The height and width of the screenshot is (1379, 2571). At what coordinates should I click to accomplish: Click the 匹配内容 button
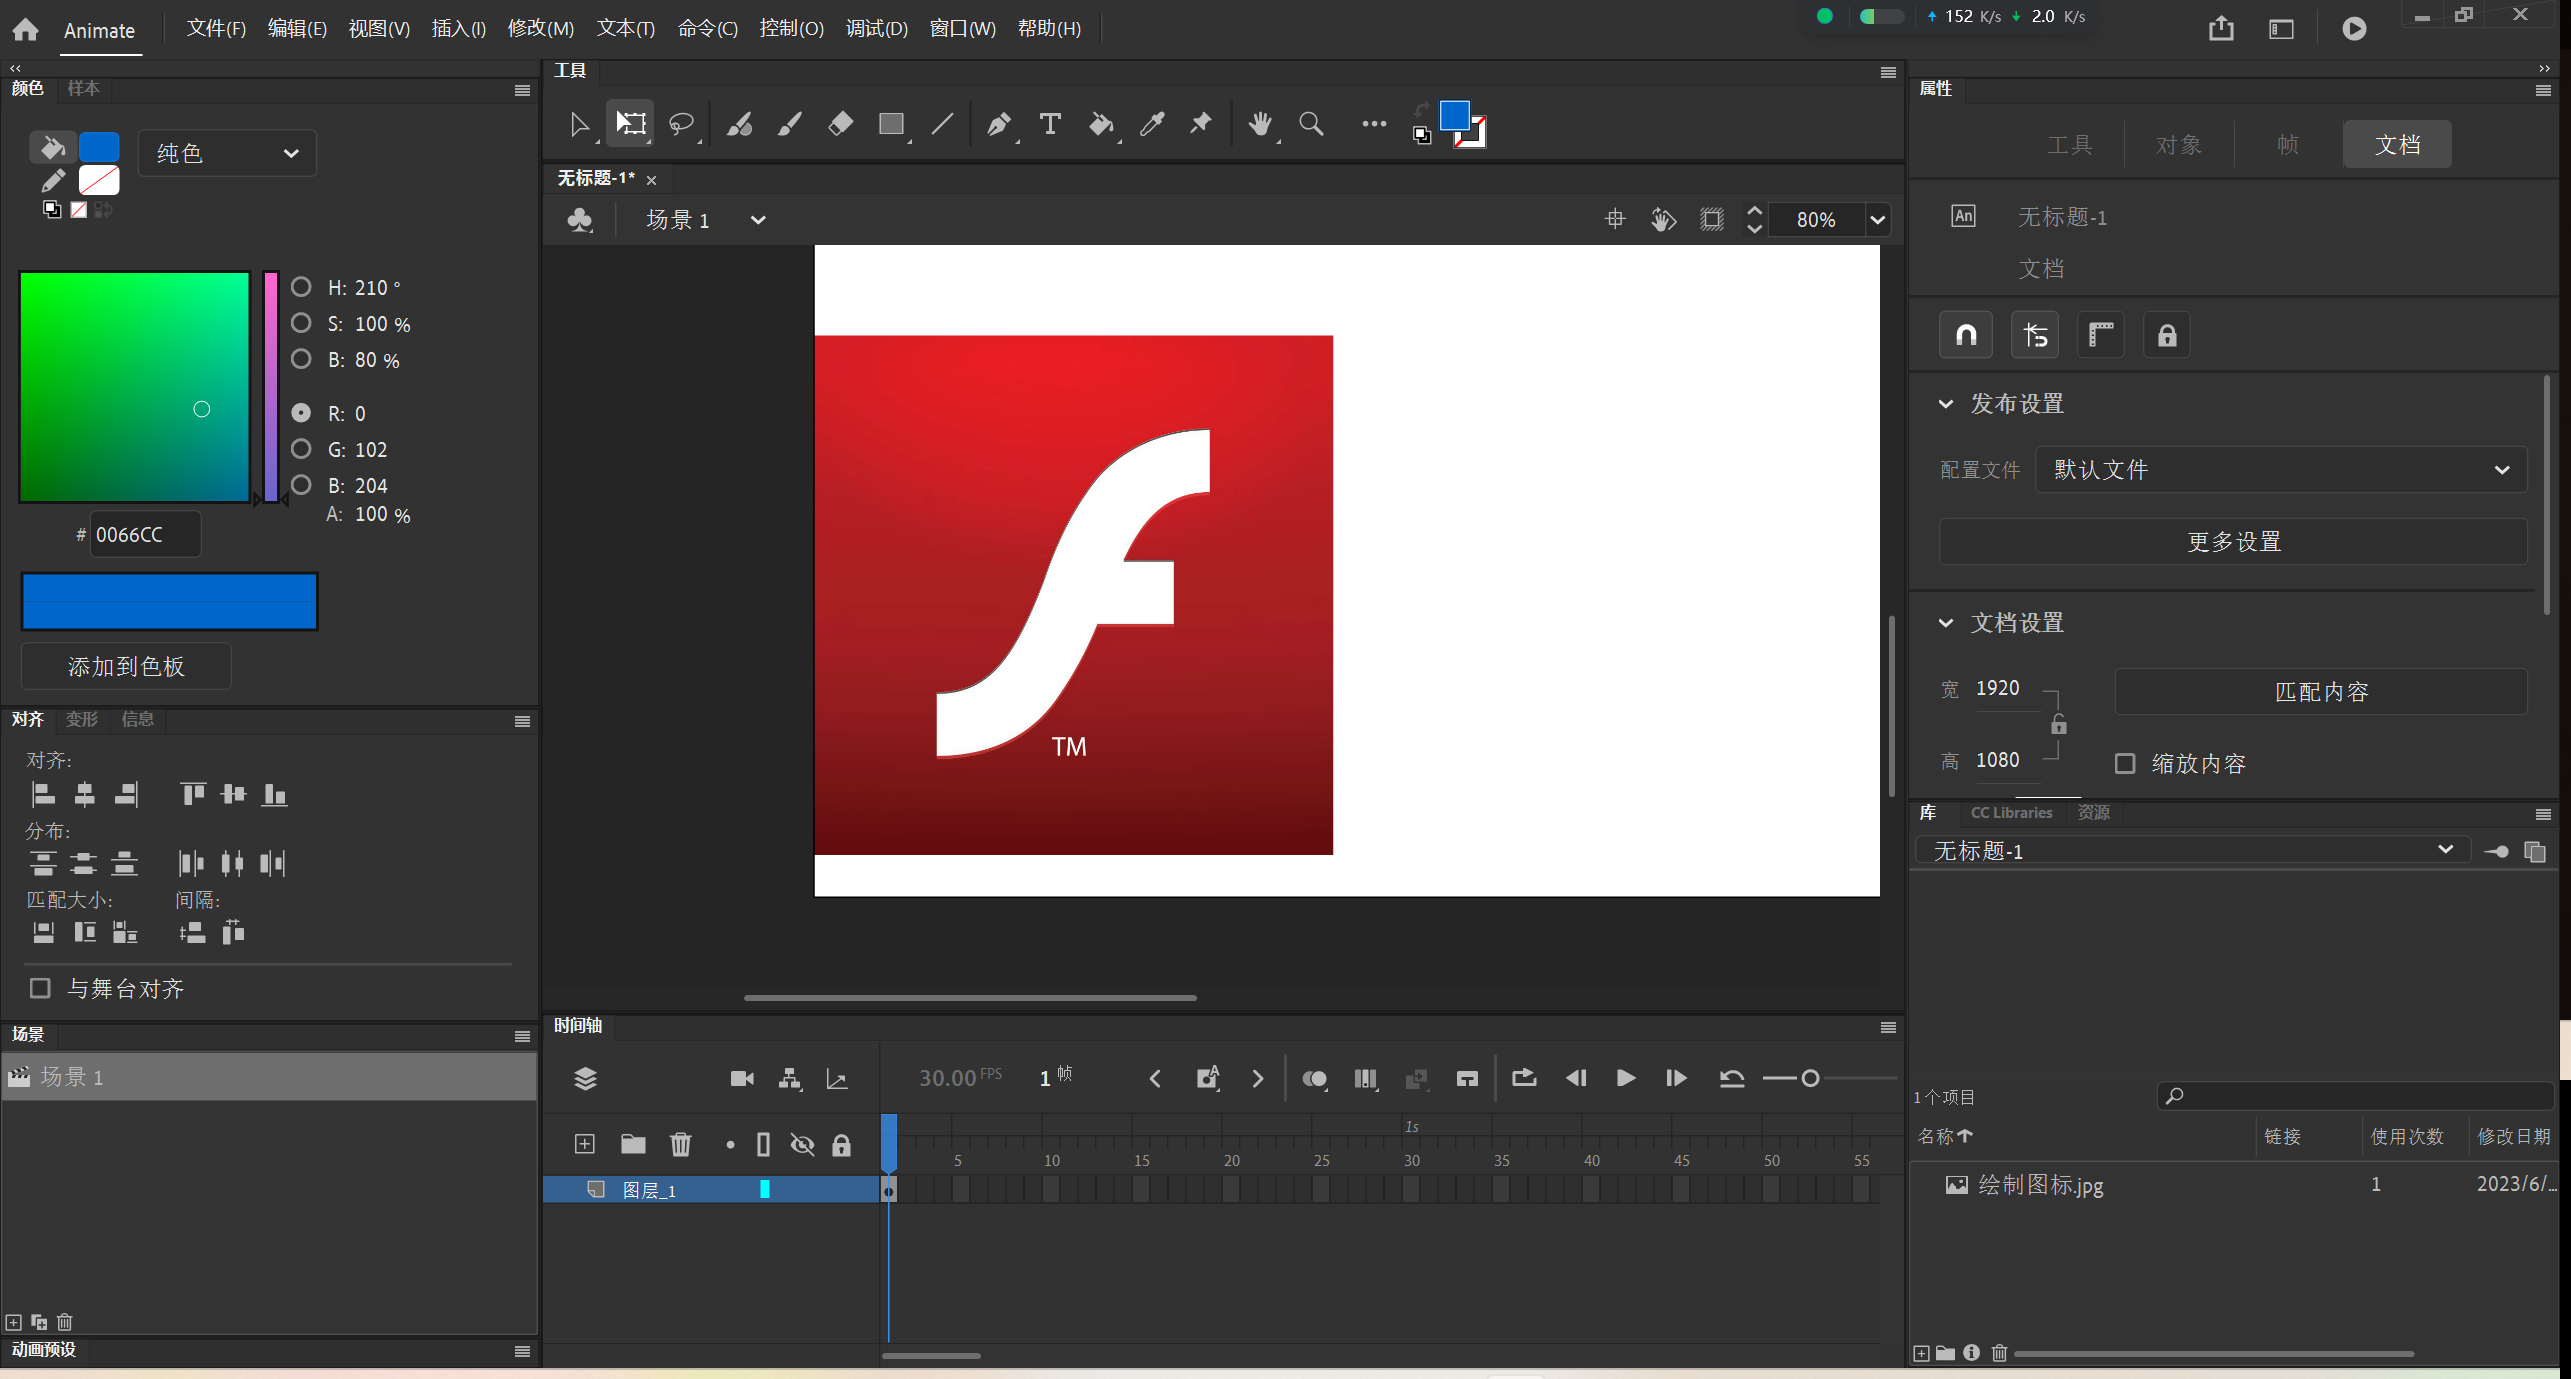tap(2321, 691)
